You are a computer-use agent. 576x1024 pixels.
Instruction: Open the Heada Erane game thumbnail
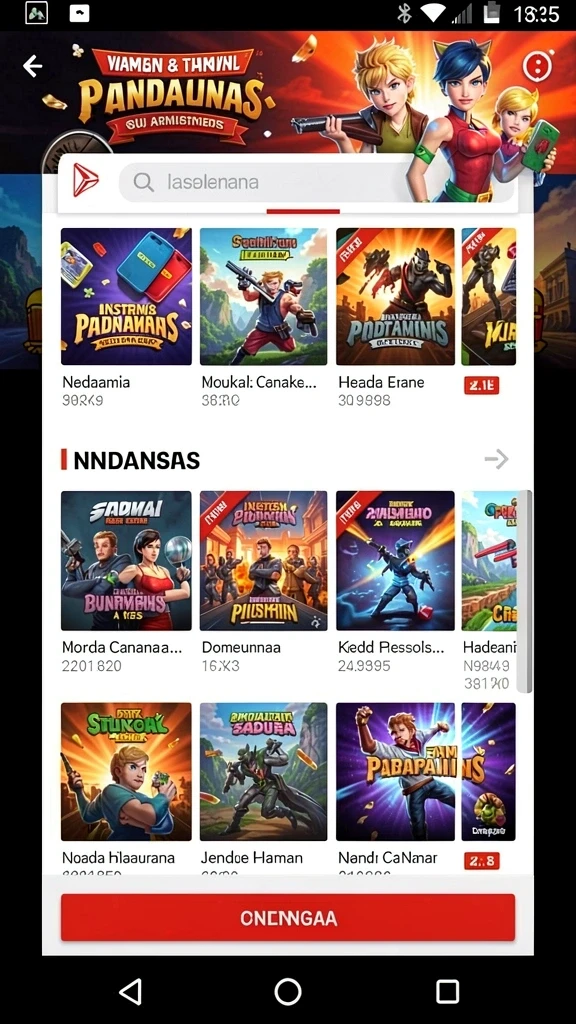(395, 296)
